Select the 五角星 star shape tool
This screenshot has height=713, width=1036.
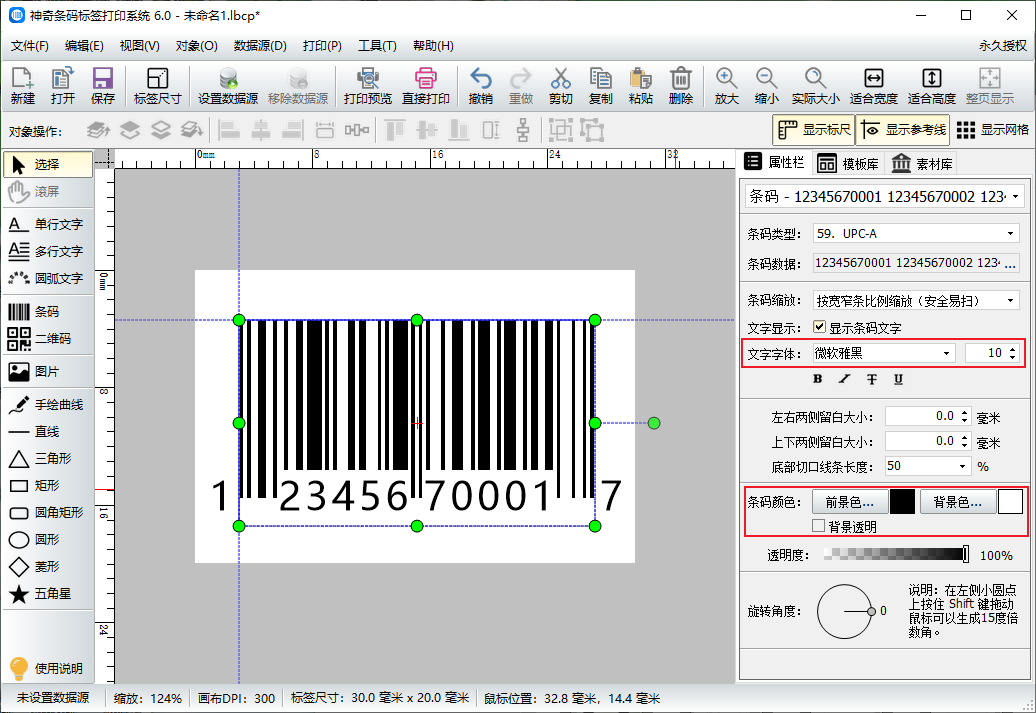click(48, 593)
